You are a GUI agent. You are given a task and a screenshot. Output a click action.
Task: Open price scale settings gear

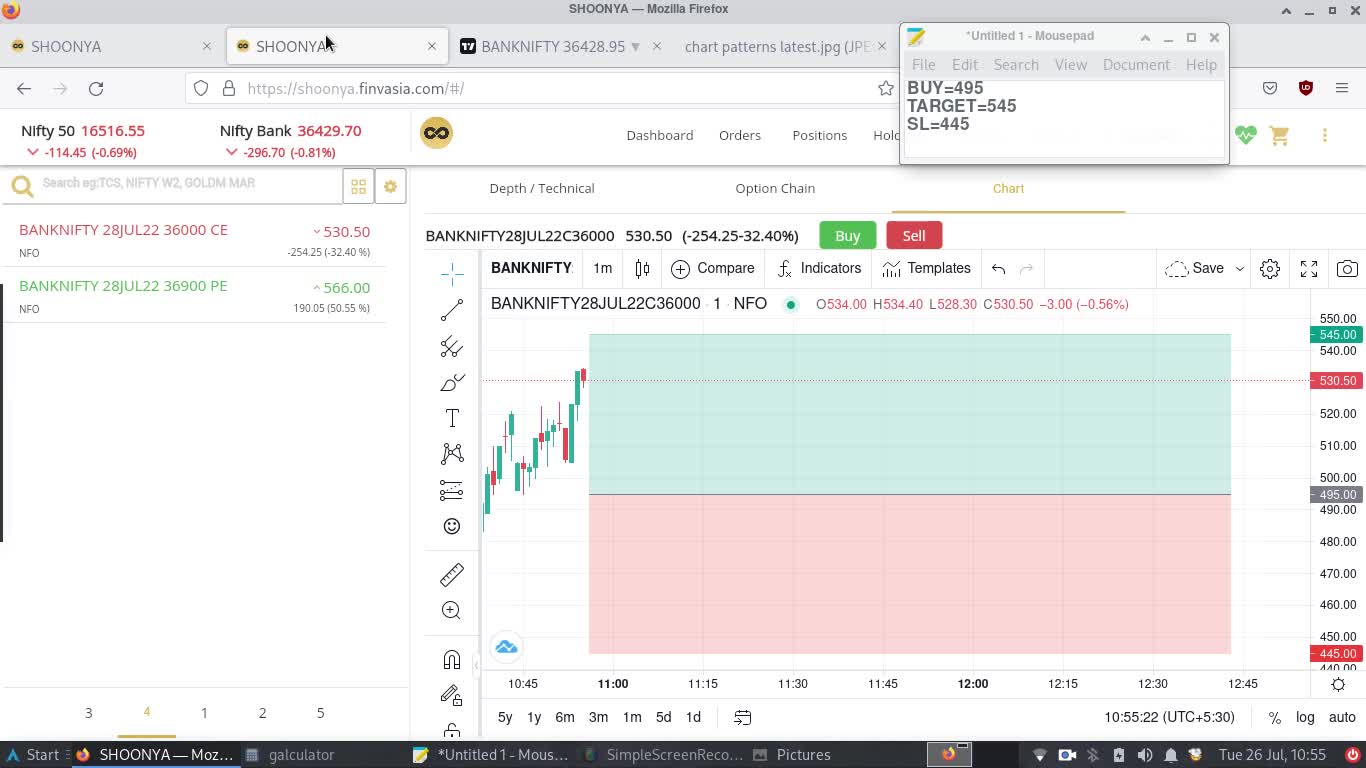point(1338,684)
